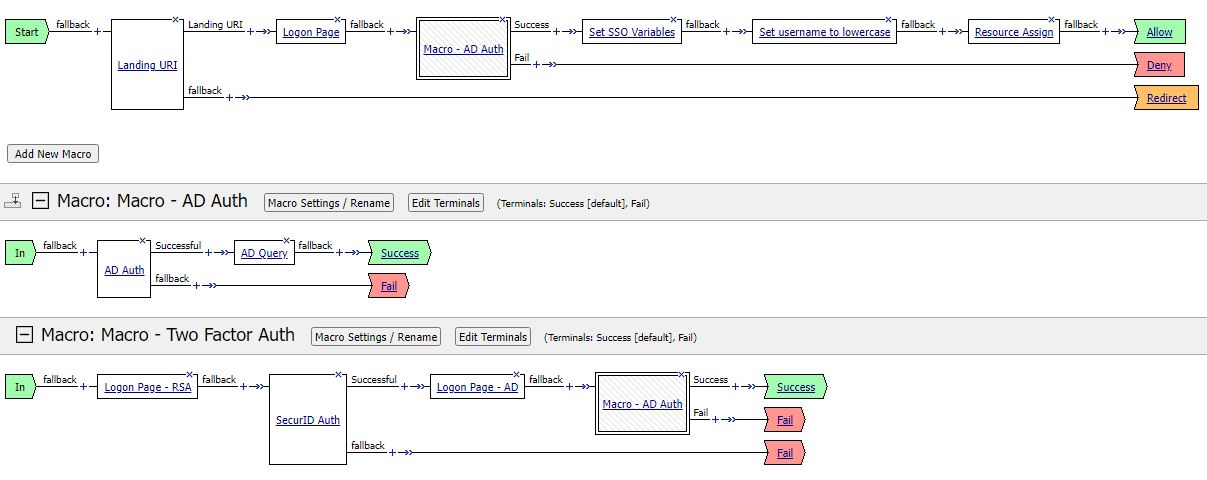Screen dimensions: 1207x480
Task: Add item on main policy Fail branch before Deny
Action: click(x=537, y=64)
